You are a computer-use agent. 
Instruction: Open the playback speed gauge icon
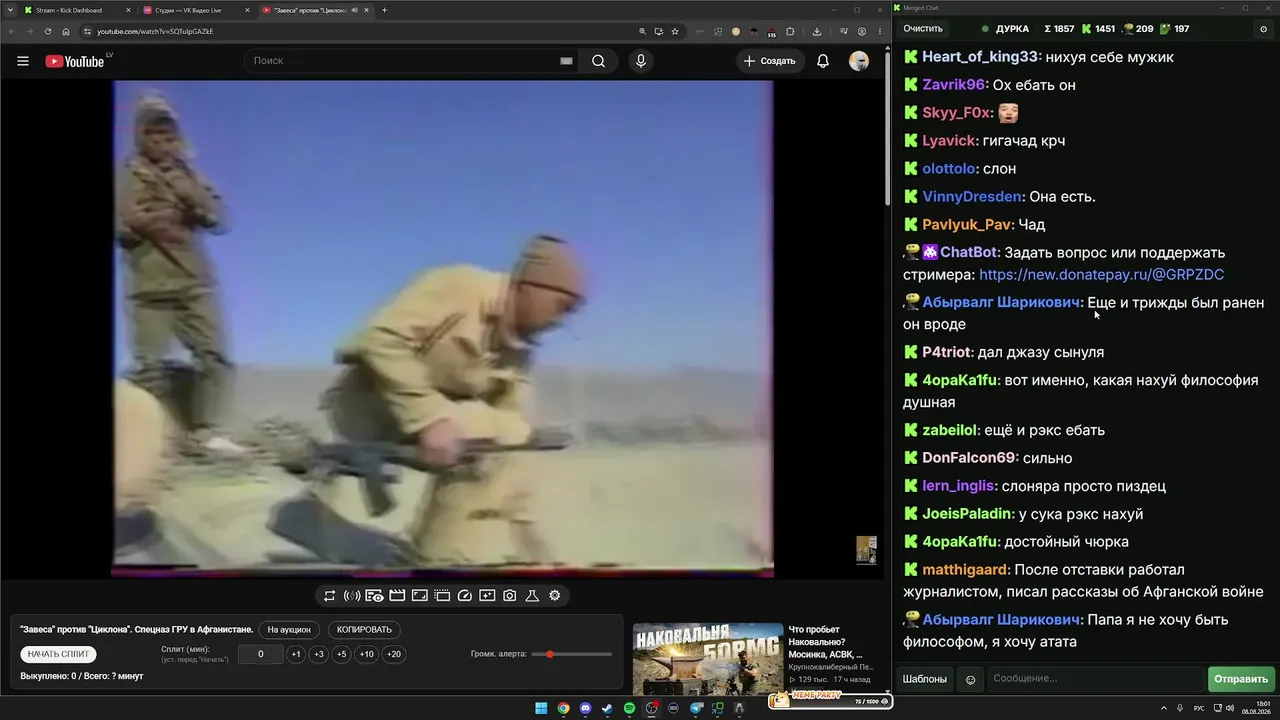464,596
